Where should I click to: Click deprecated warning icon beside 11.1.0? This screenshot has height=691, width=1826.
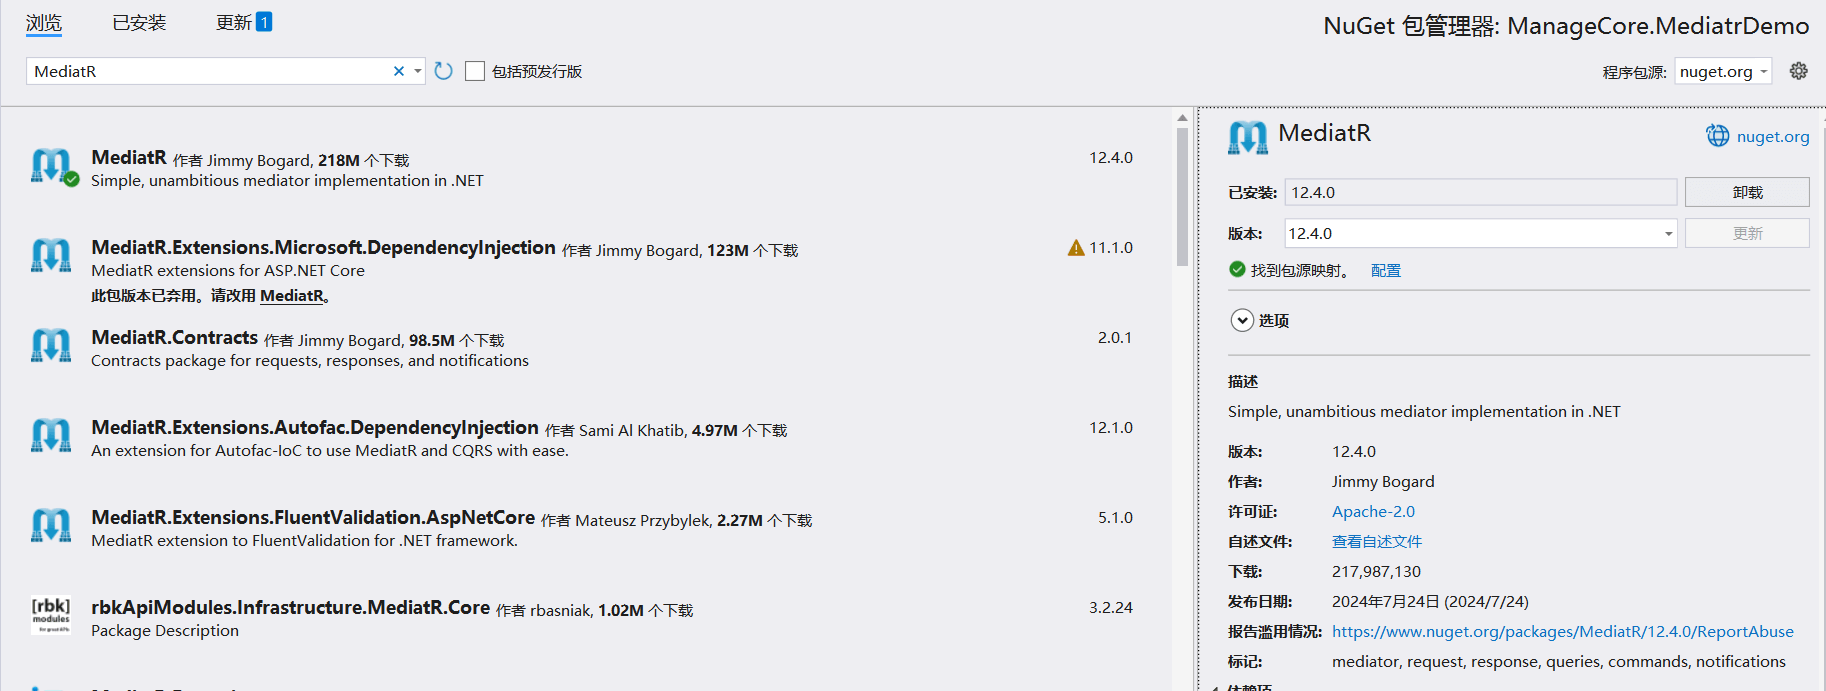click(1076, 248)
